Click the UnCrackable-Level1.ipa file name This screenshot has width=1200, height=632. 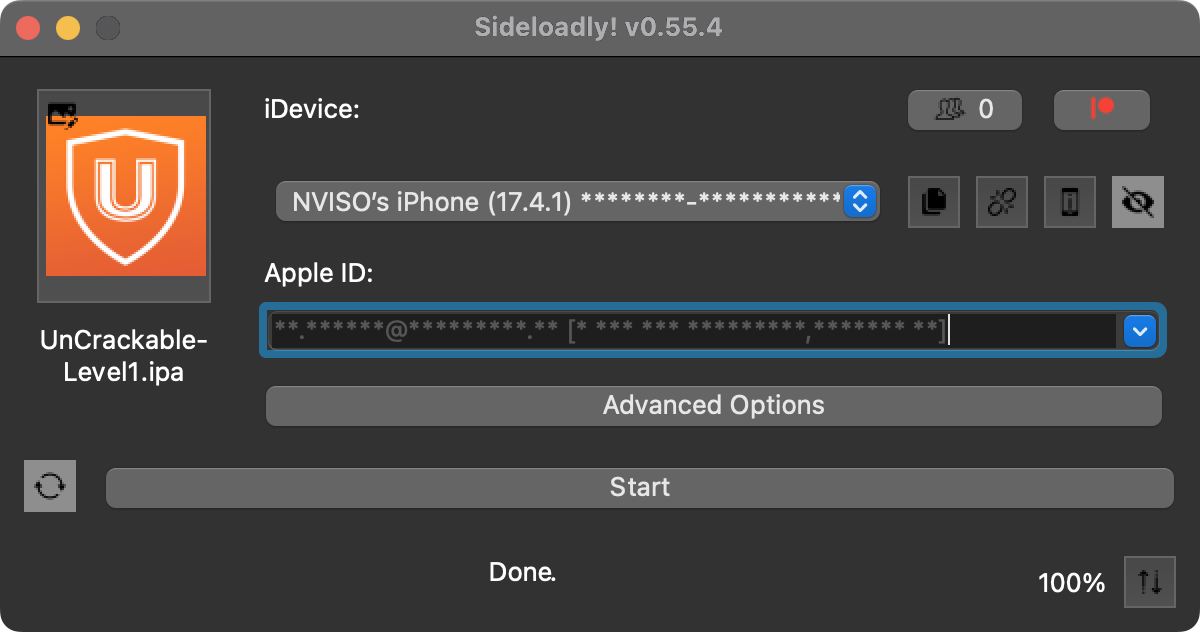point(124,358)
